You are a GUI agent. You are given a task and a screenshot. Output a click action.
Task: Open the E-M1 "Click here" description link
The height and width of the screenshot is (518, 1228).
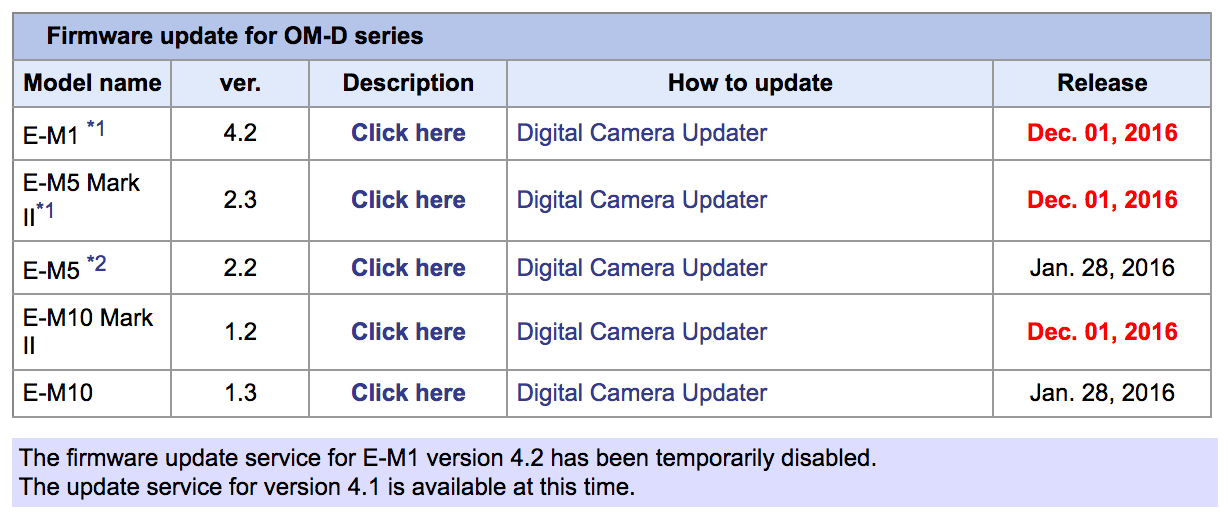(x=408, y=133)
